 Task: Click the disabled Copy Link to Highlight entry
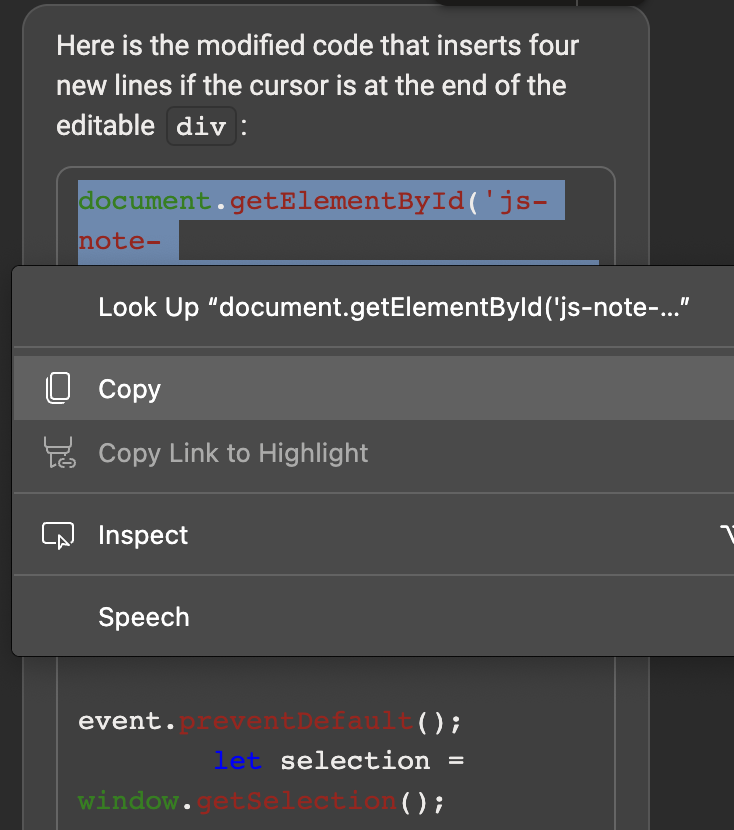point(232,452)
